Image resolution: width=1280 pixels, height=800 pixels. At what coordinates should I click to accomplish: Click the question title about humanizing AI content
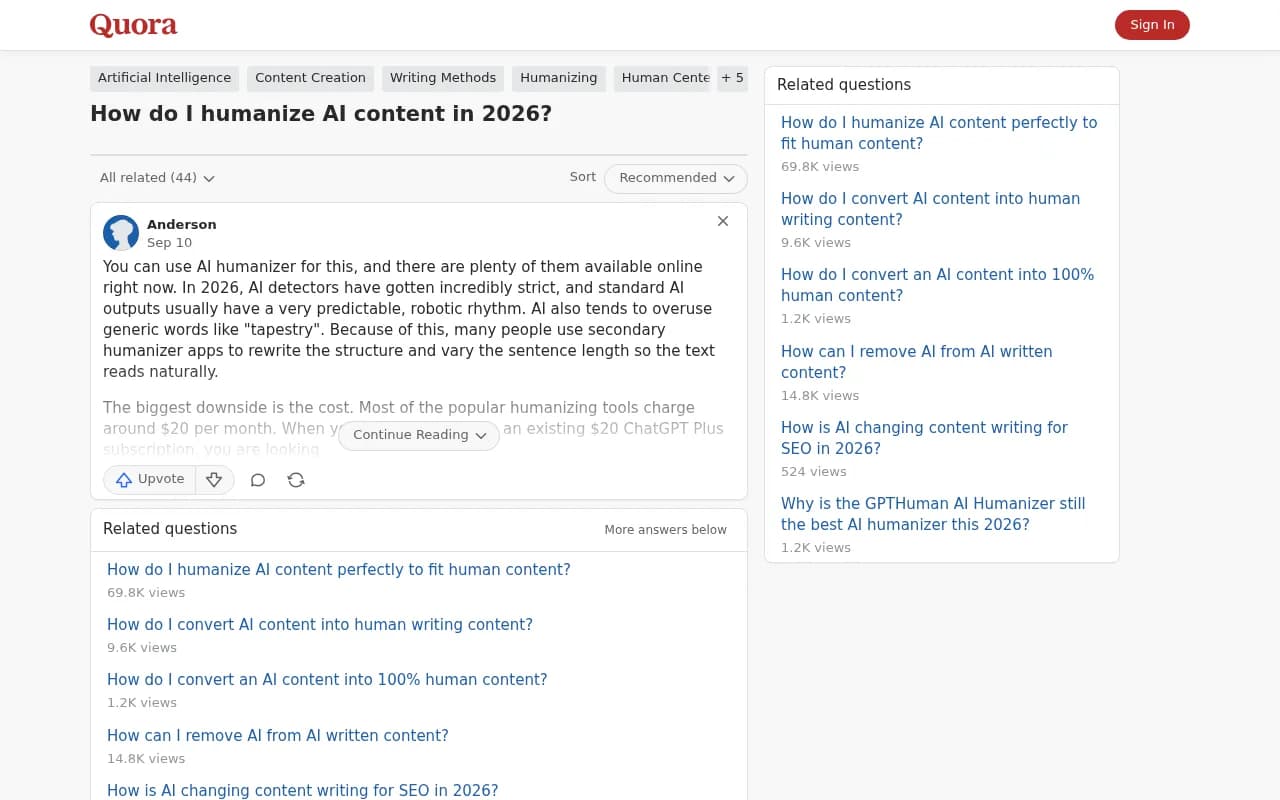coord(321,114)
